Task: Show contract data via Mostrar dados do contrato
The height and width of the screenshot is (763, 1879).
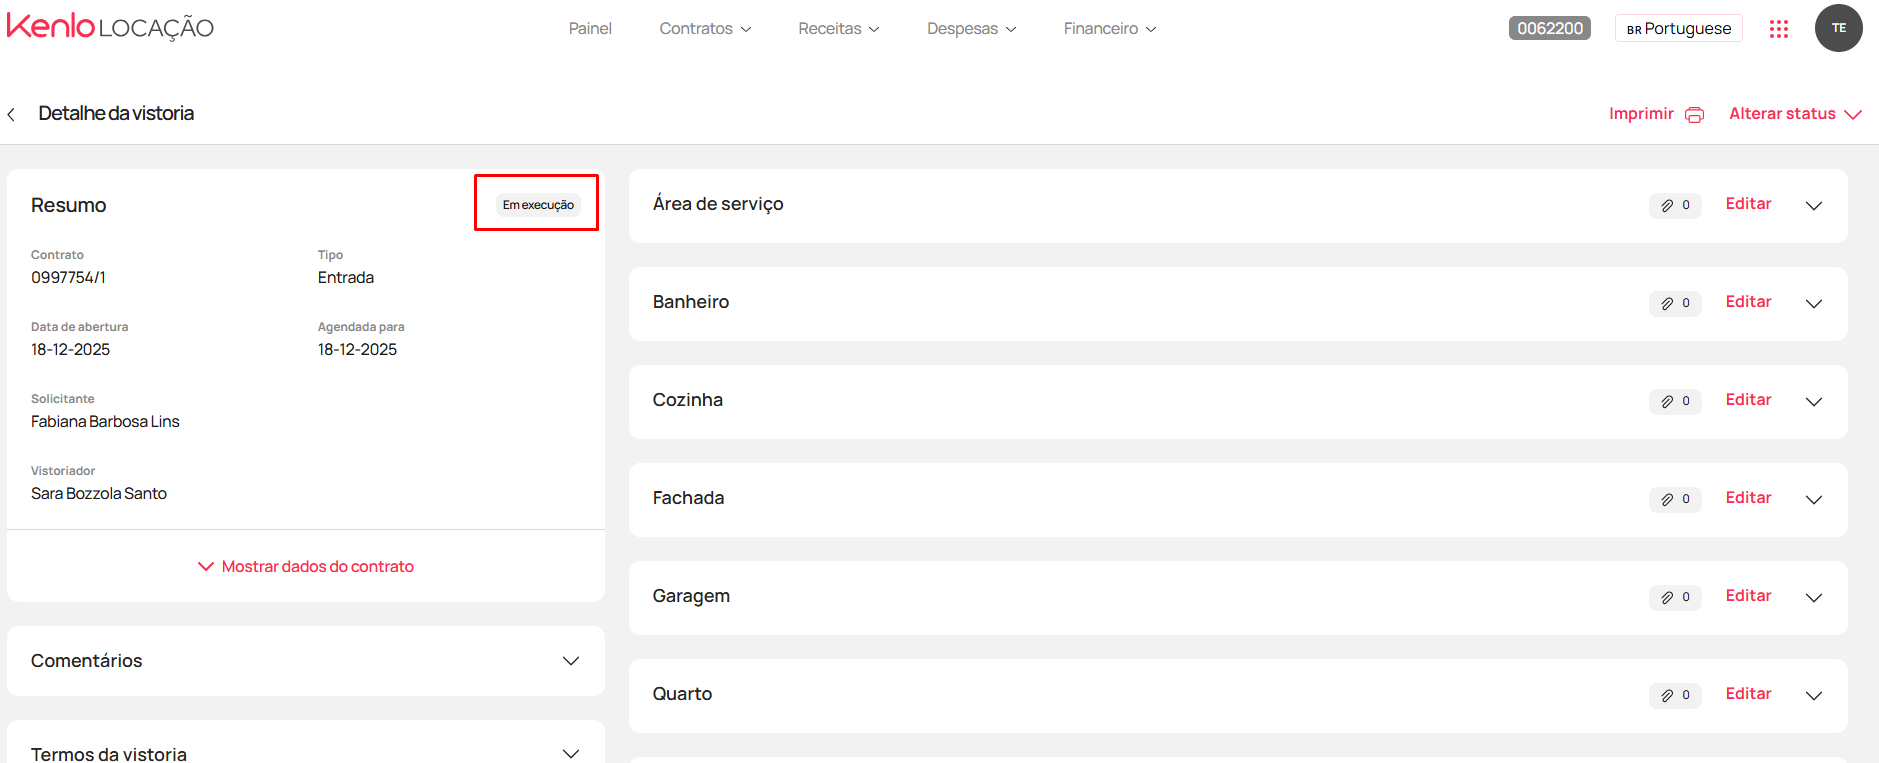Action: 306,567
